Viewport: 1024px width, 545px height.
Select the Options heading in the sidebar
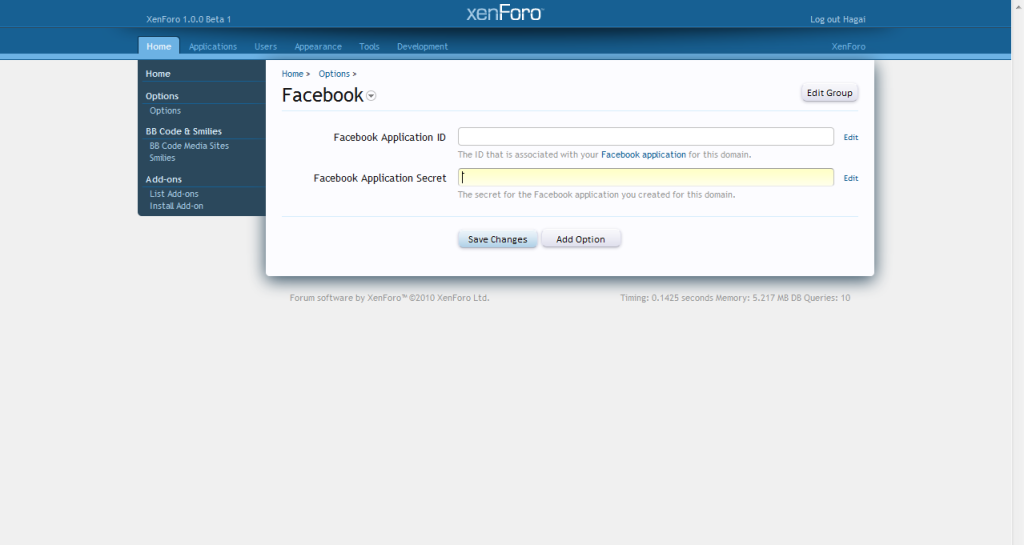pos(162,96)
